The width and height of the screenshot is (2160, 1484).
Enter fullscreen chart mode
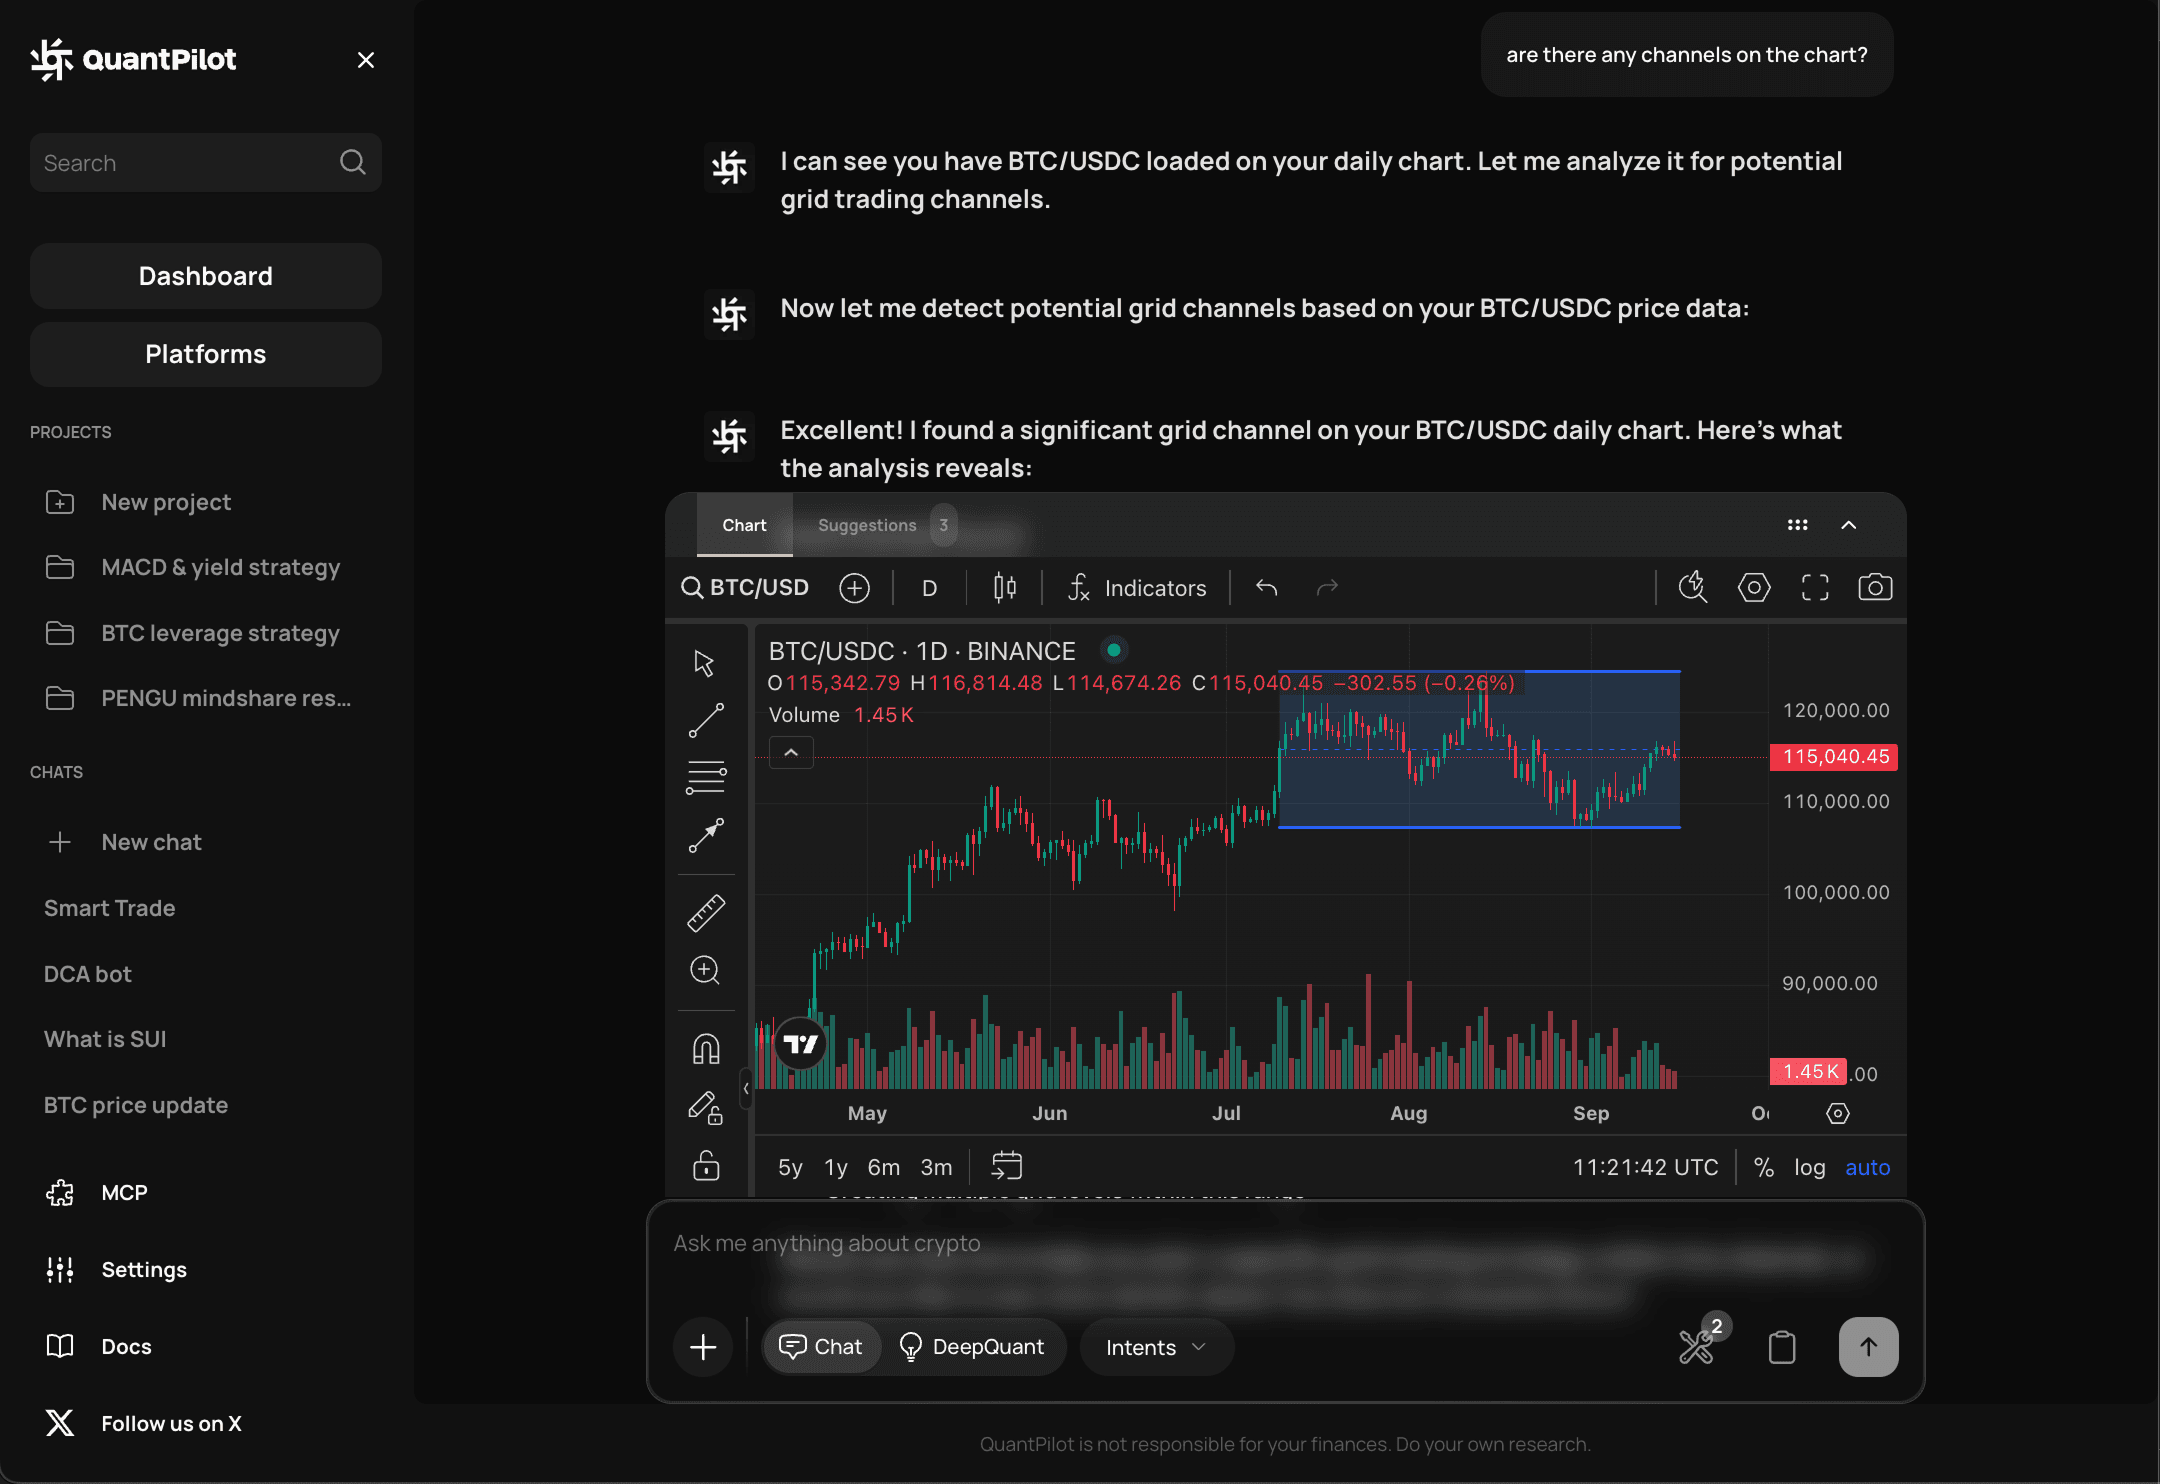coord(1815,587)
